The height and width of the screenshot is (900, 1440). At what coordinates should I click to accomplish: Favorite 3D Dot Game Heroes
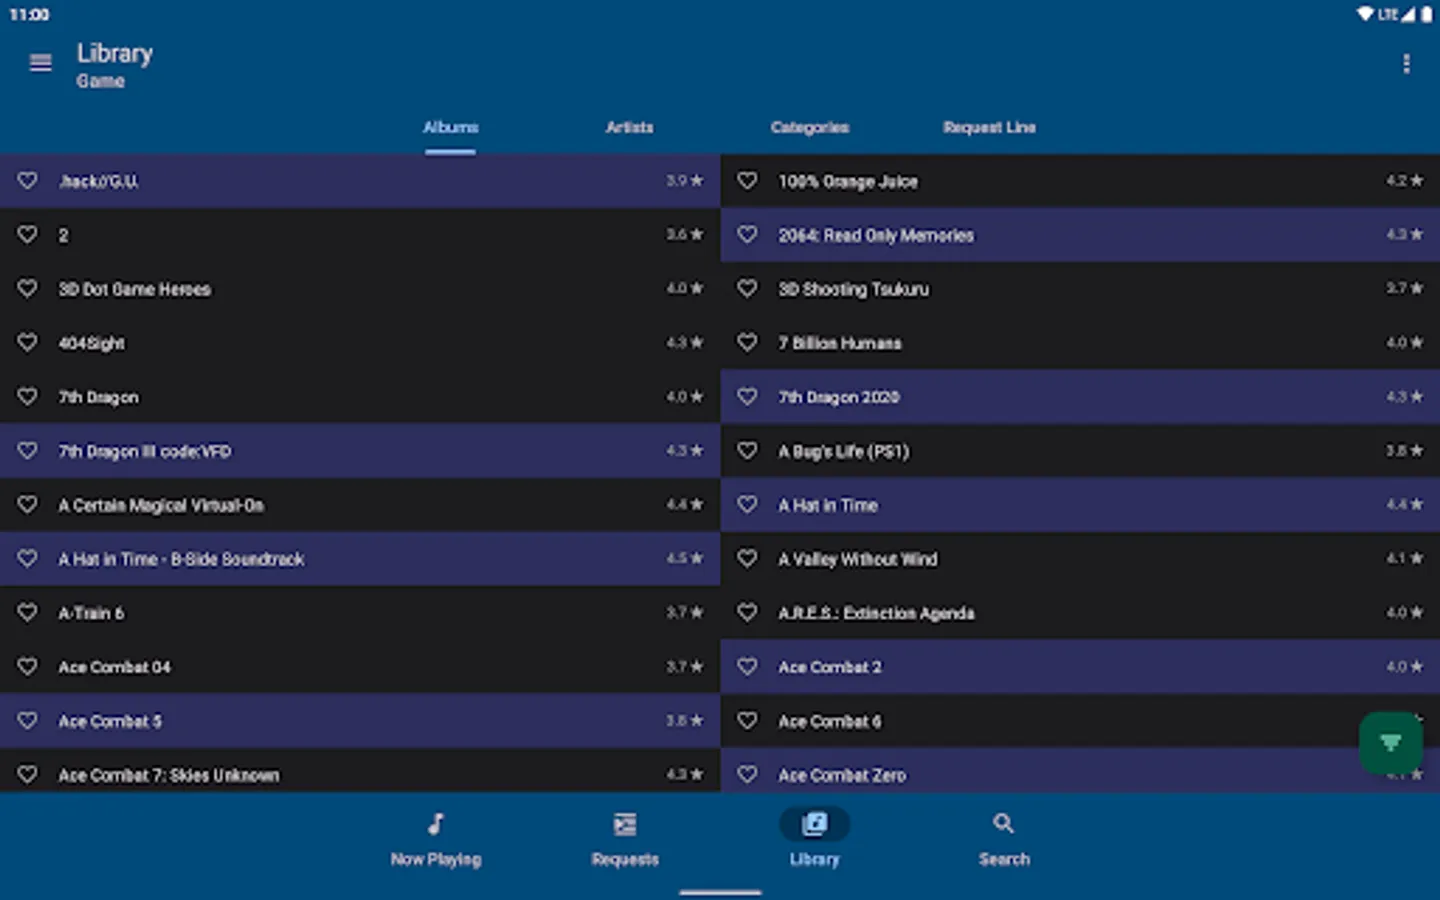coord(28,289)
